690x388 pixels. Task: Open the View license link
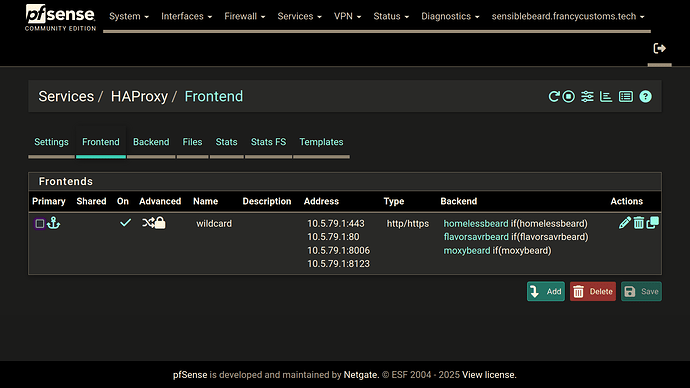pyautogui.click(x=489, y=375)
